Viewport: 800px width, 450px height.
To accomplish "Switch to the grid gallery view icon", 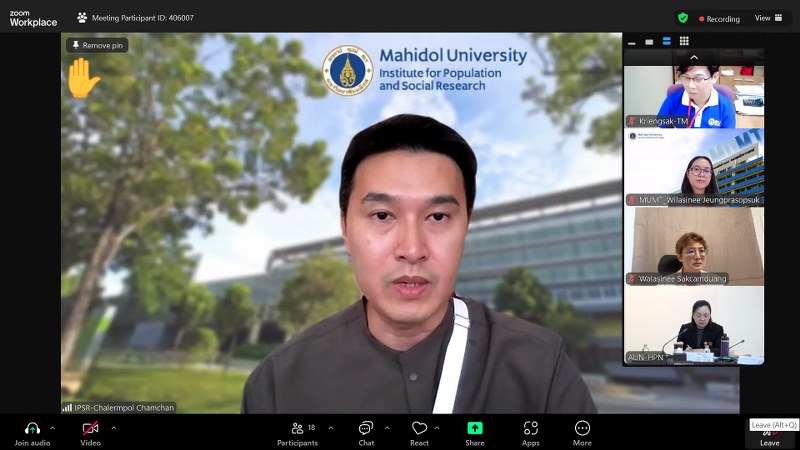I will (684, 41).
